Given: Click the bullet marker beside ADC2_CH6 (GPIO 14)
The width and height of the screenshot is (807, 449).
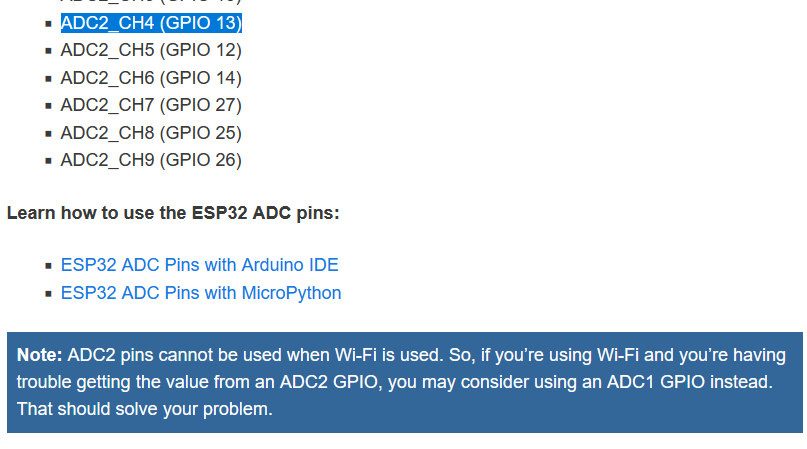Looking at the screenshot, I should [x=48, y=79].
